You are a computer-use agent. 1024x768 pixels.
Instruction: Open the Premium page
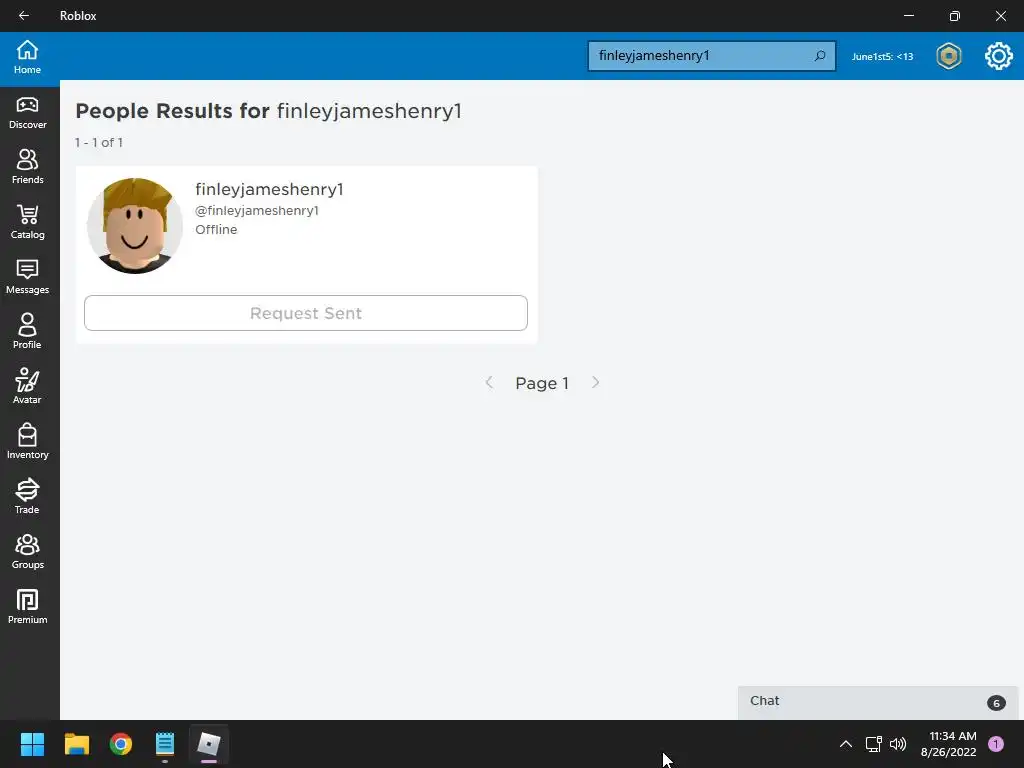(27, 607)
